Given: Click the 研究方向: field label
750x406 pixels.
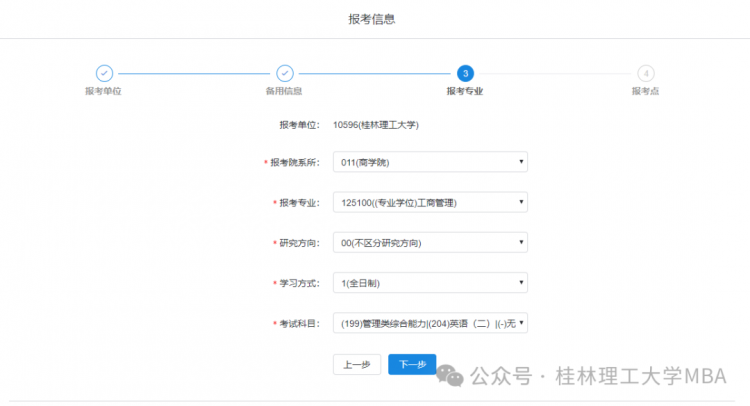Looking at the screenshot, I should [x=299, y=243].
